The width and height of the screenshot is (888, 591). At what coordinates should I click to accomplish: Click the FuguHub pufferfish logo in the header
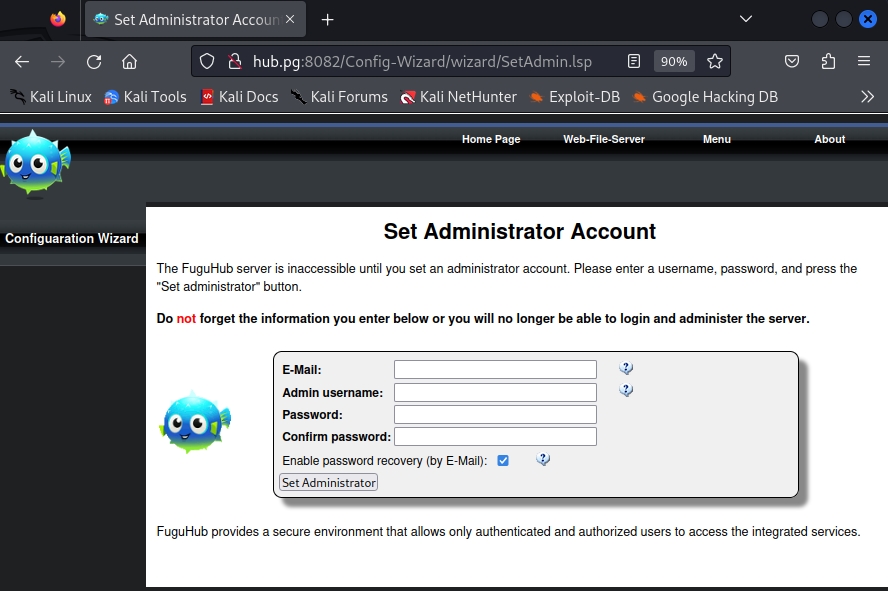(35, 164)
